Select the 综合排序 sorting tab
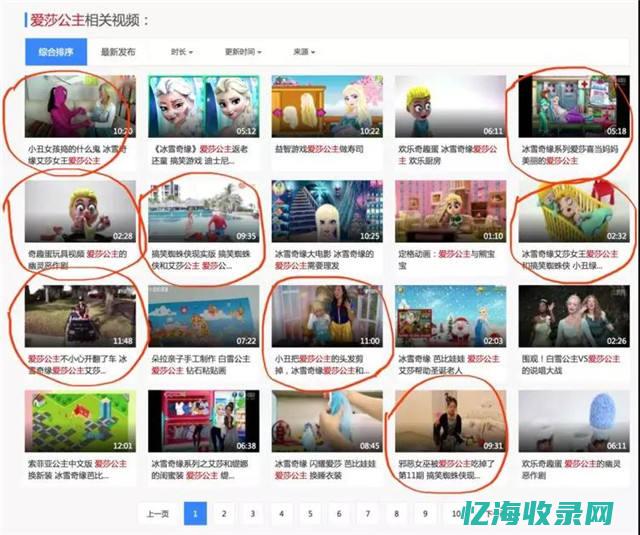Screen dimensions: 640x535 [x=56, y=52]
